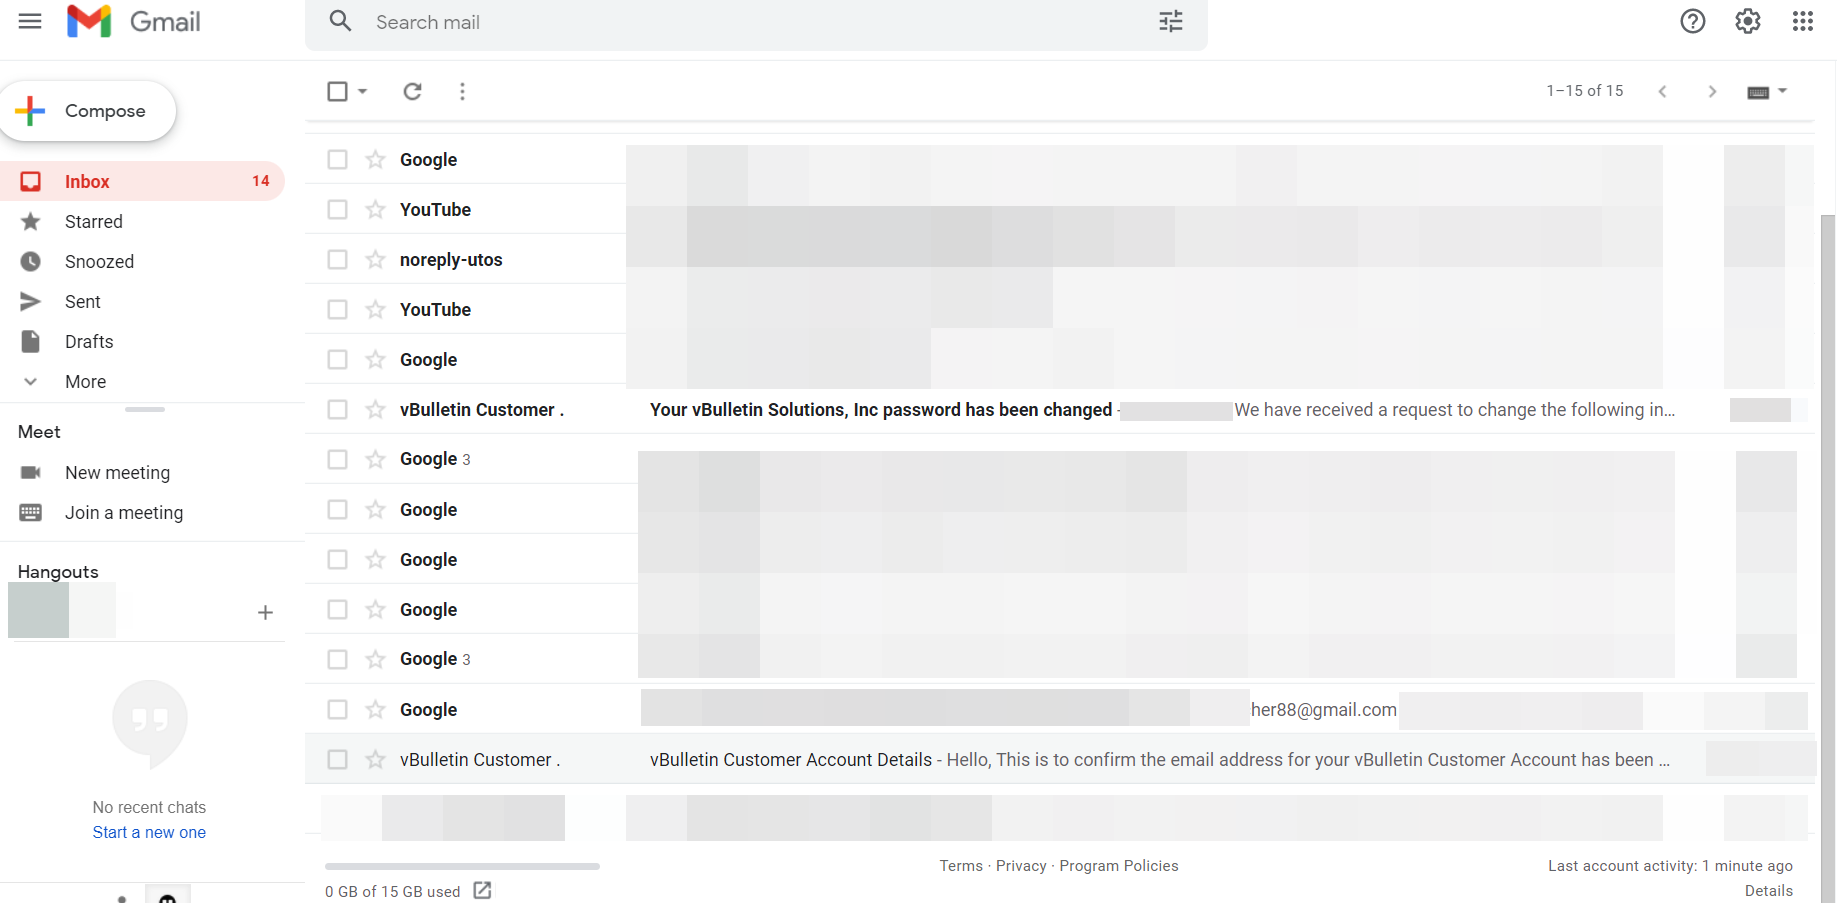The height and width of the screenshot is (903, 1837).
Task: Open the Program Policies link
Action: click(x=1119, y=866)
